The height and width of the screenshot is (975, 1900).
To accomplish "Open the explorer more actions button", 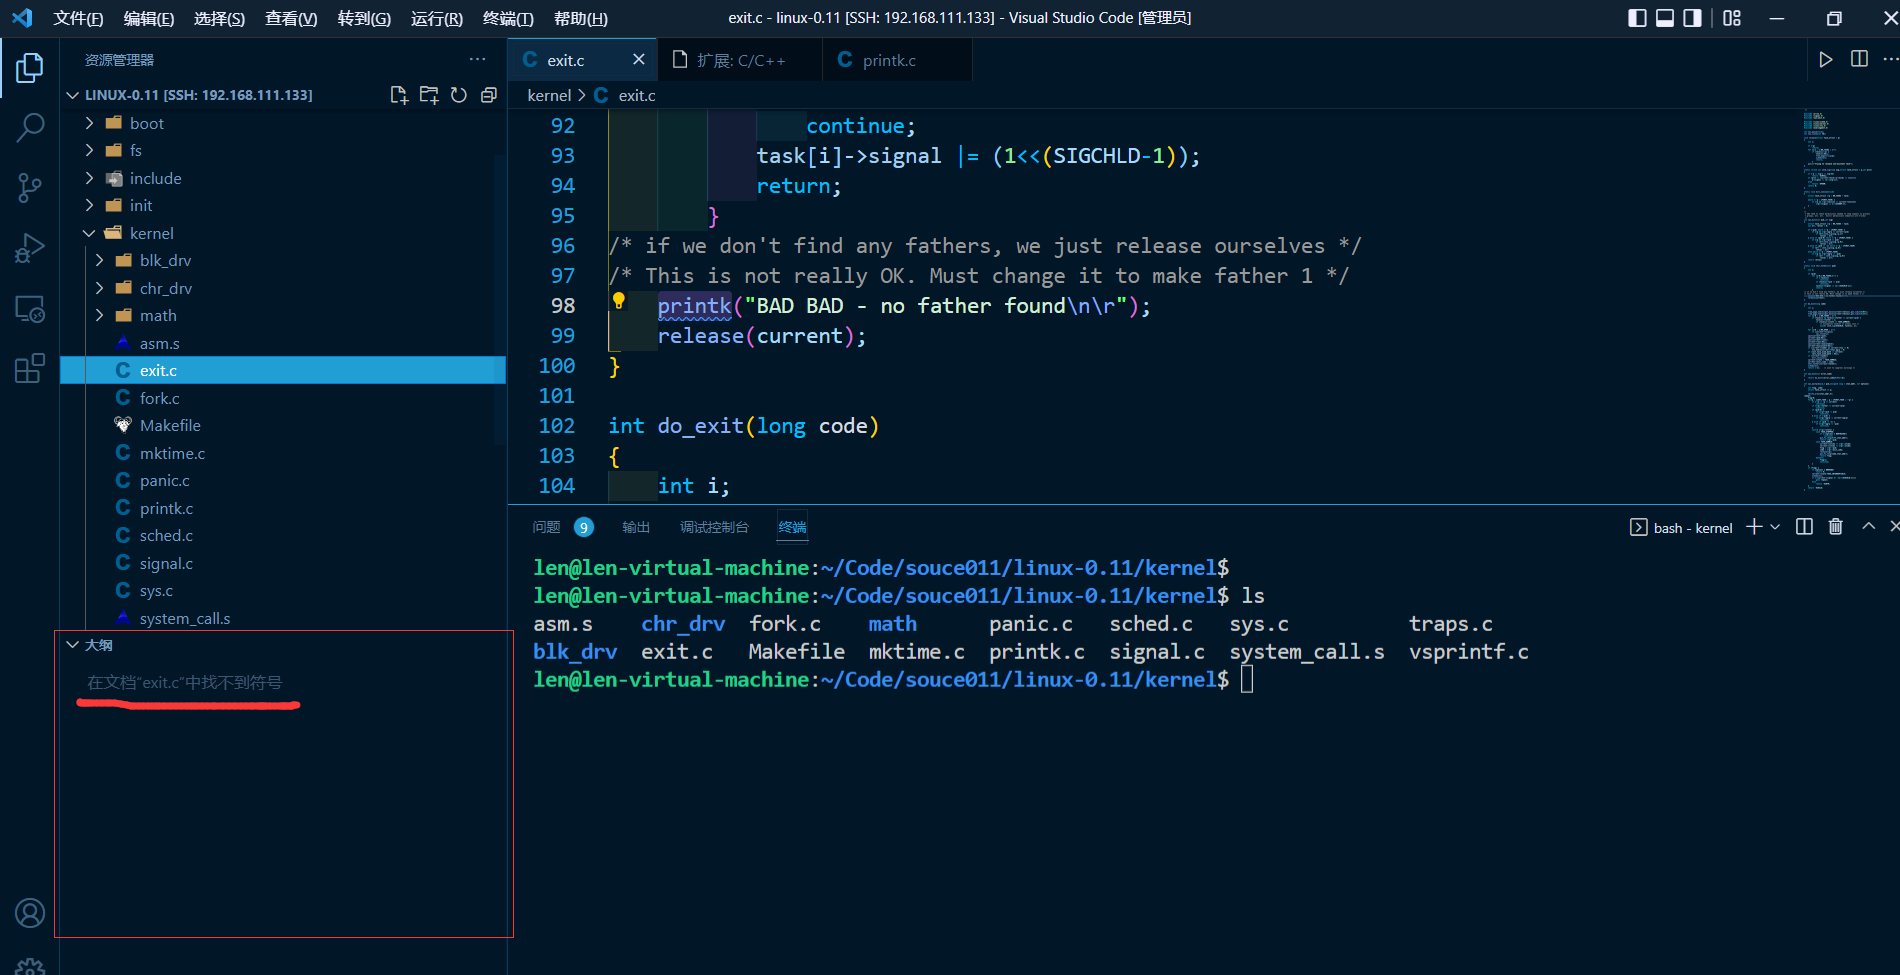I will (477, 59).
